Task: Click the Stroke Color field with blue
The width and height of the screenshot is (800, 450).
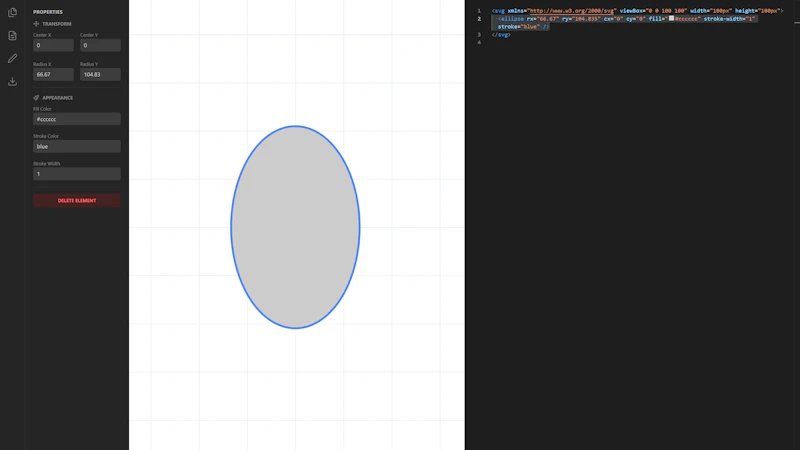Action: click(x=77, y=146)
